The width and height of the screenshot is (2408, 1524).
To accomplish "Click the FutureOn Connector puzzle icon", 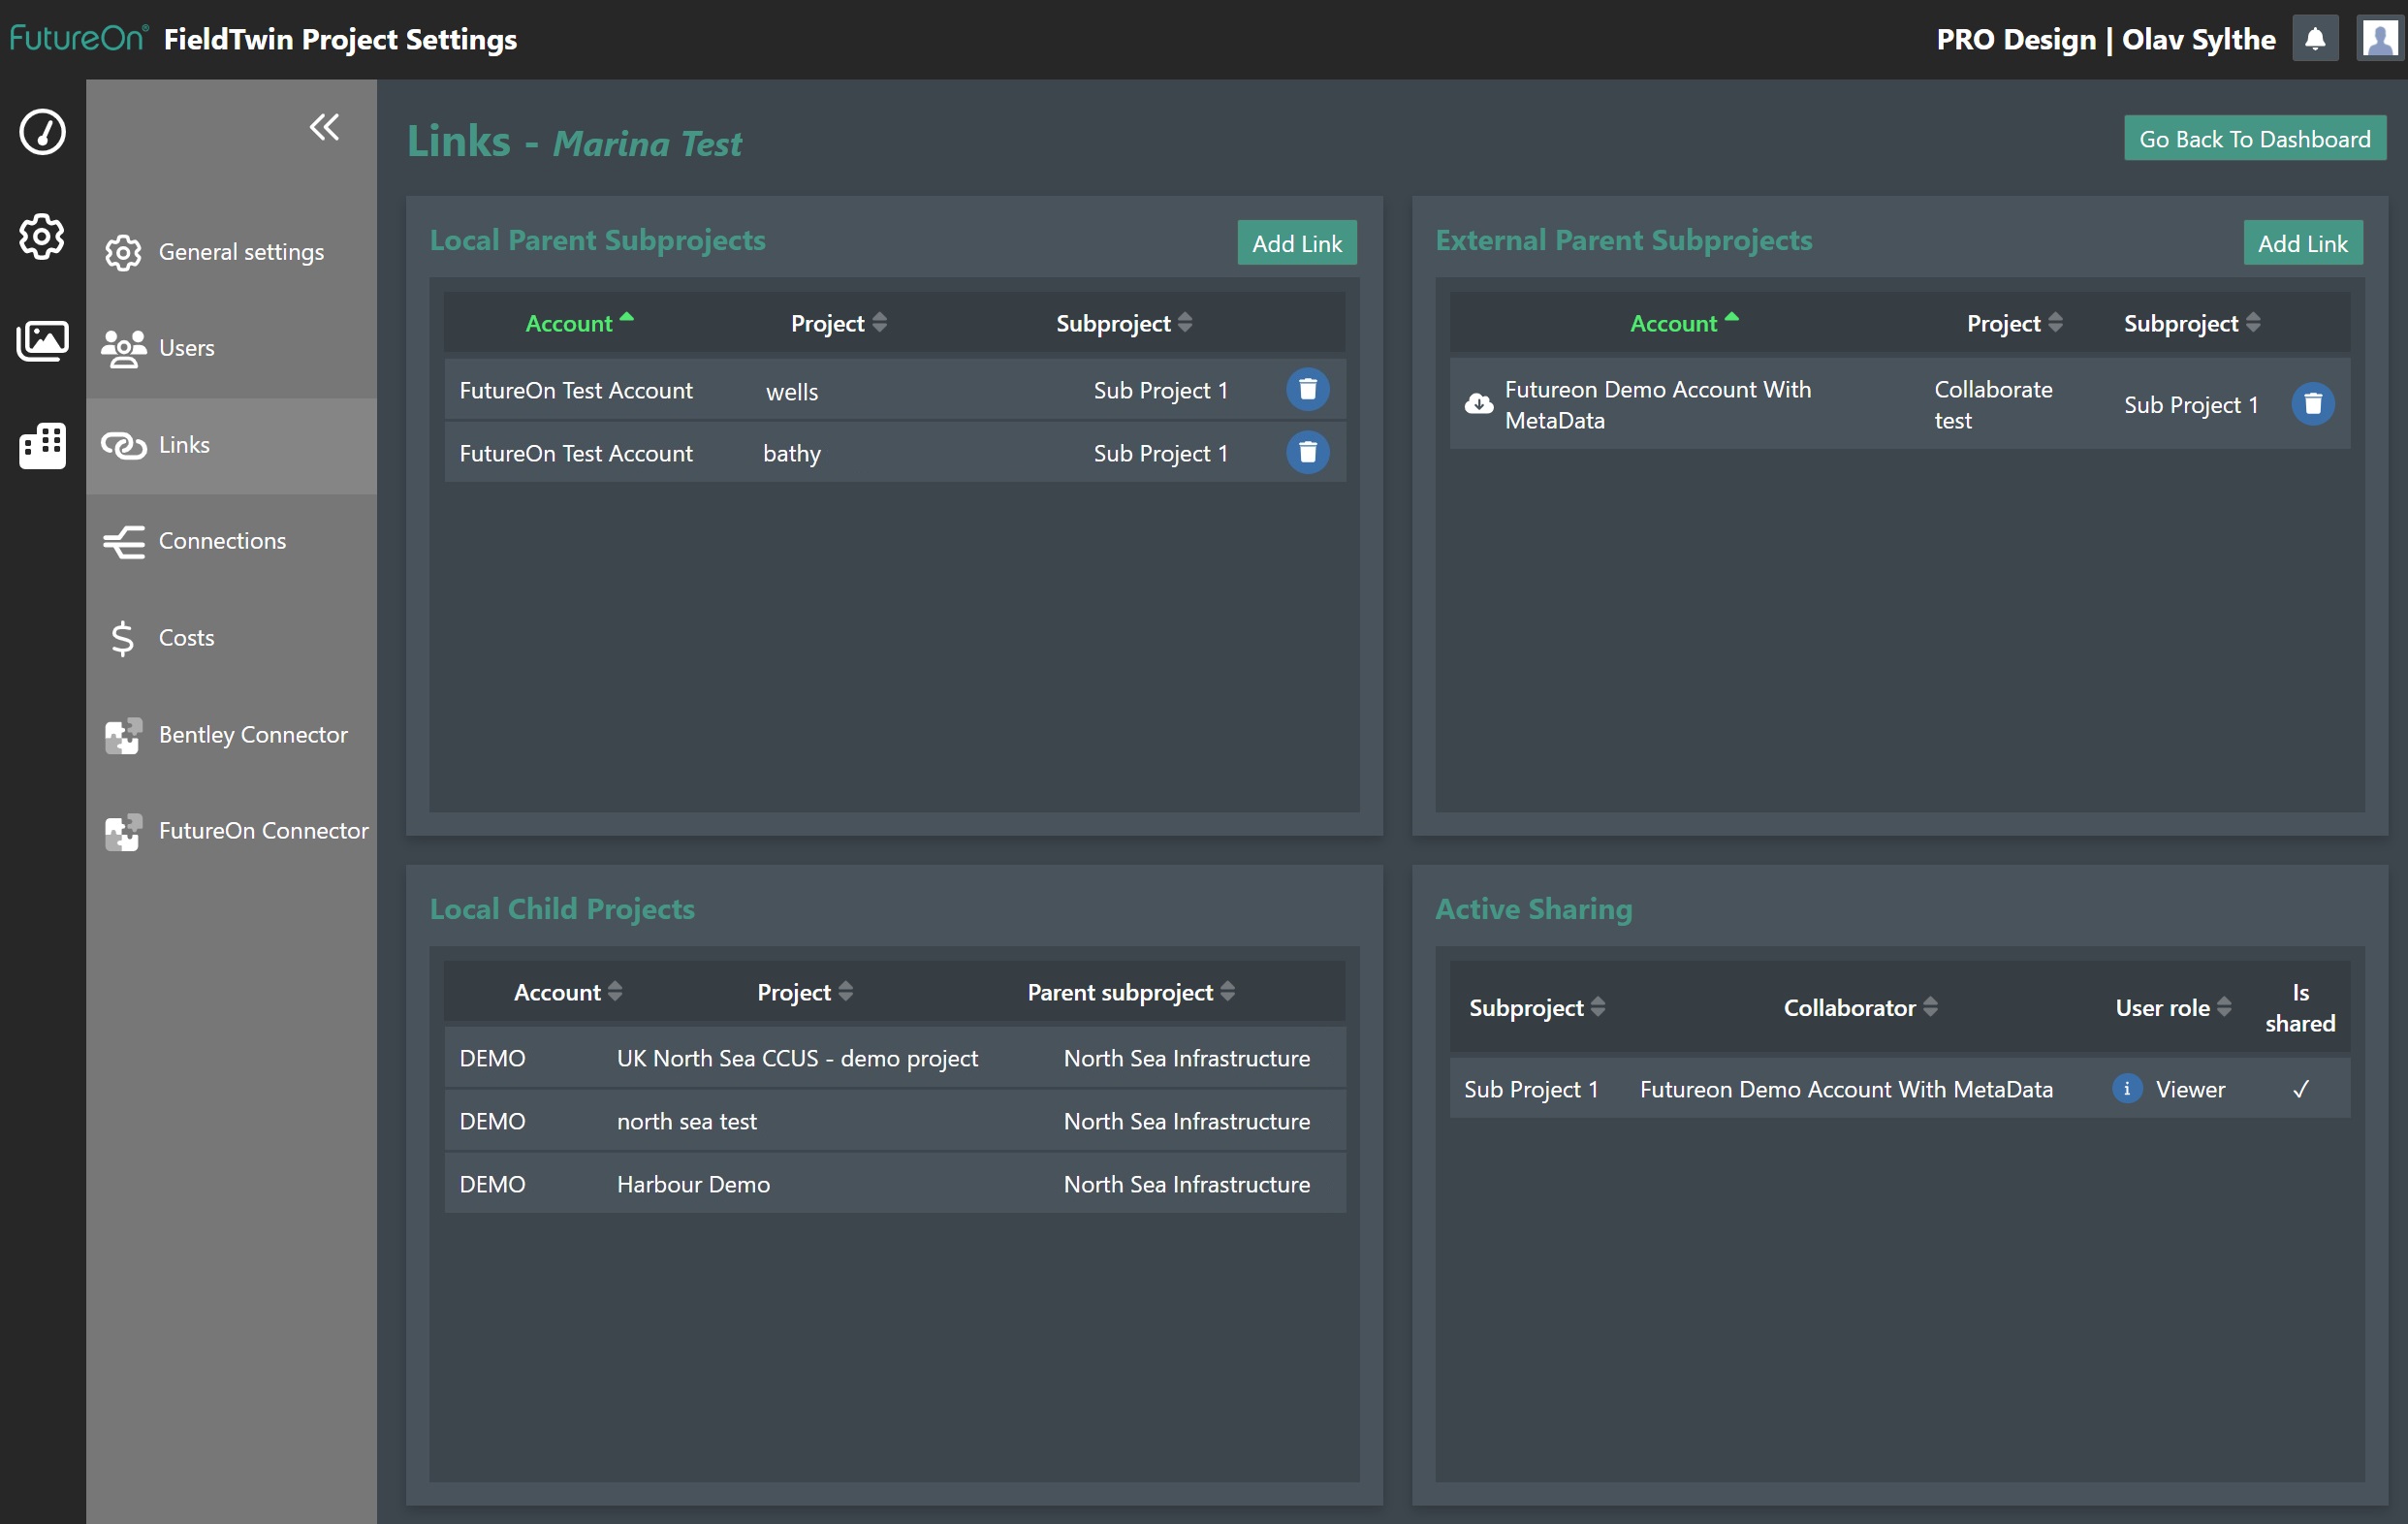I will click(123, 832).
